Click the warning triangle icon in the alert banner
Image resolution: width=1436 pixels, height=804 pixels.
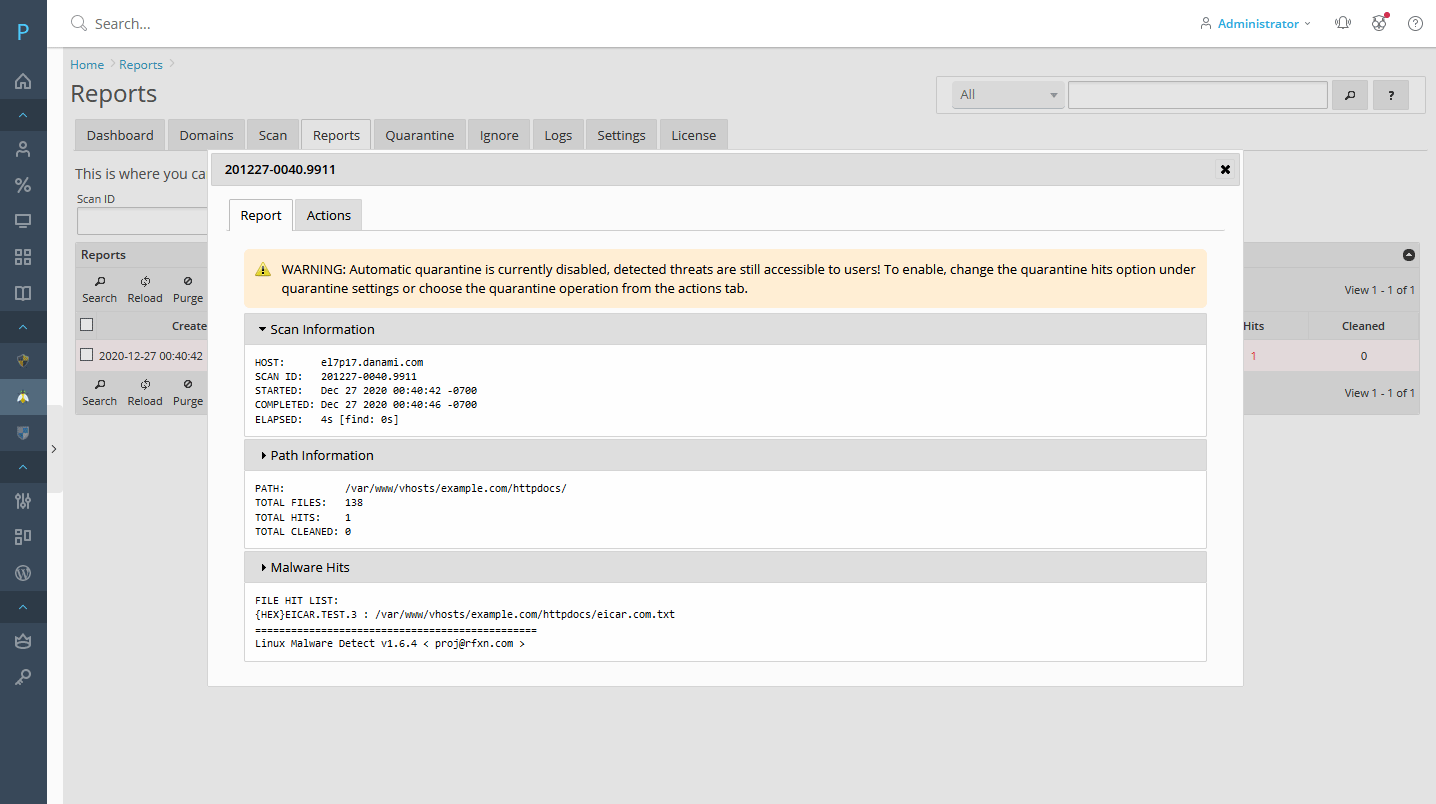(263, 269)
